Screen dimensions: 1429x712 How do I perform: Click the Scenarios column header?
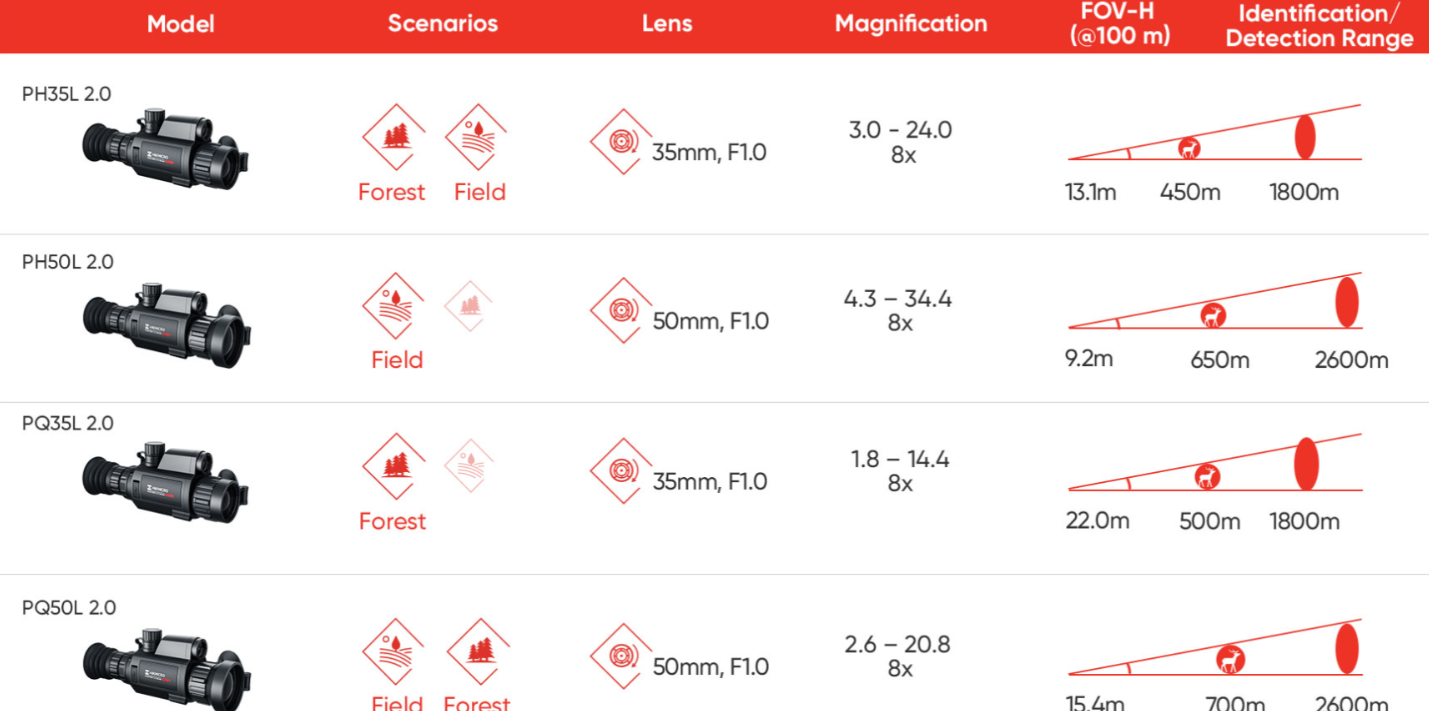[x=443, y=25]
